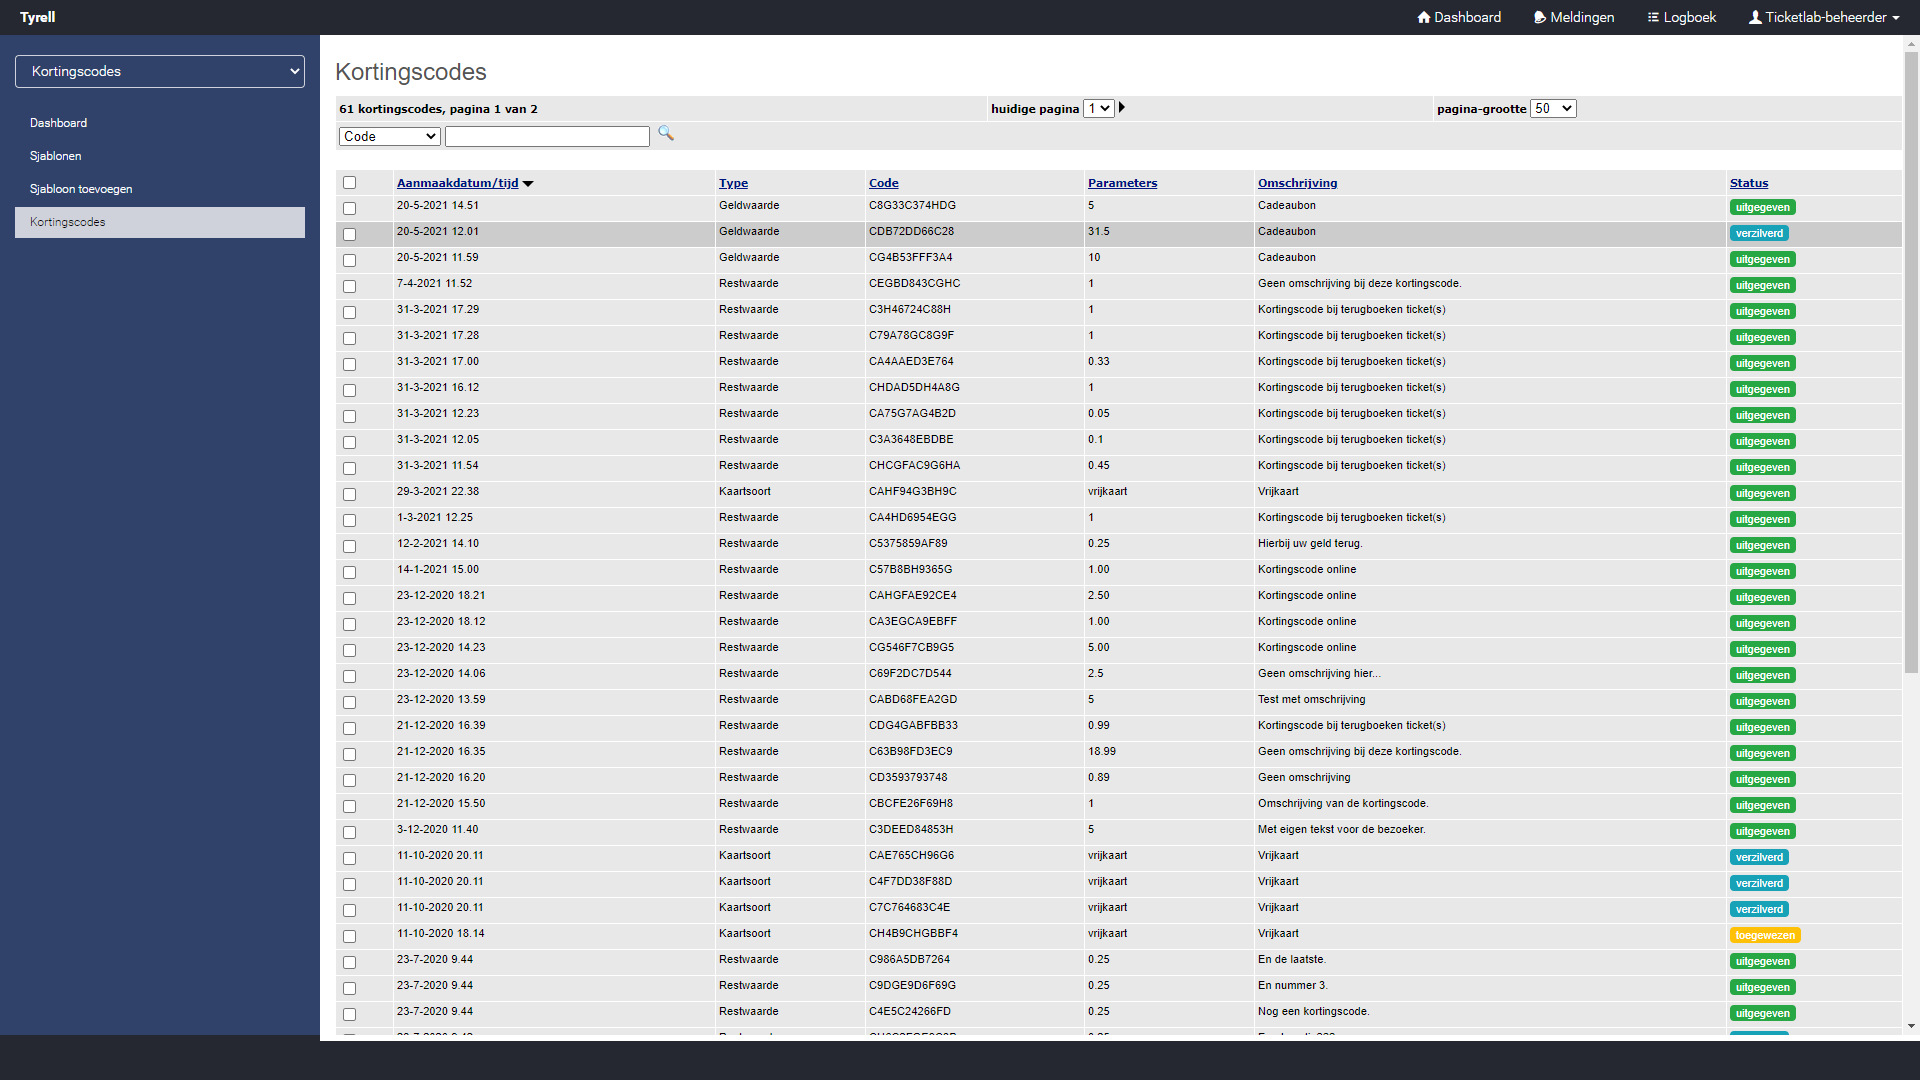This screenshot has width=1920, height=1080.
Task: Click description 'Hierbij uw geld terug.'
Action: click(x=1310, y=544)
